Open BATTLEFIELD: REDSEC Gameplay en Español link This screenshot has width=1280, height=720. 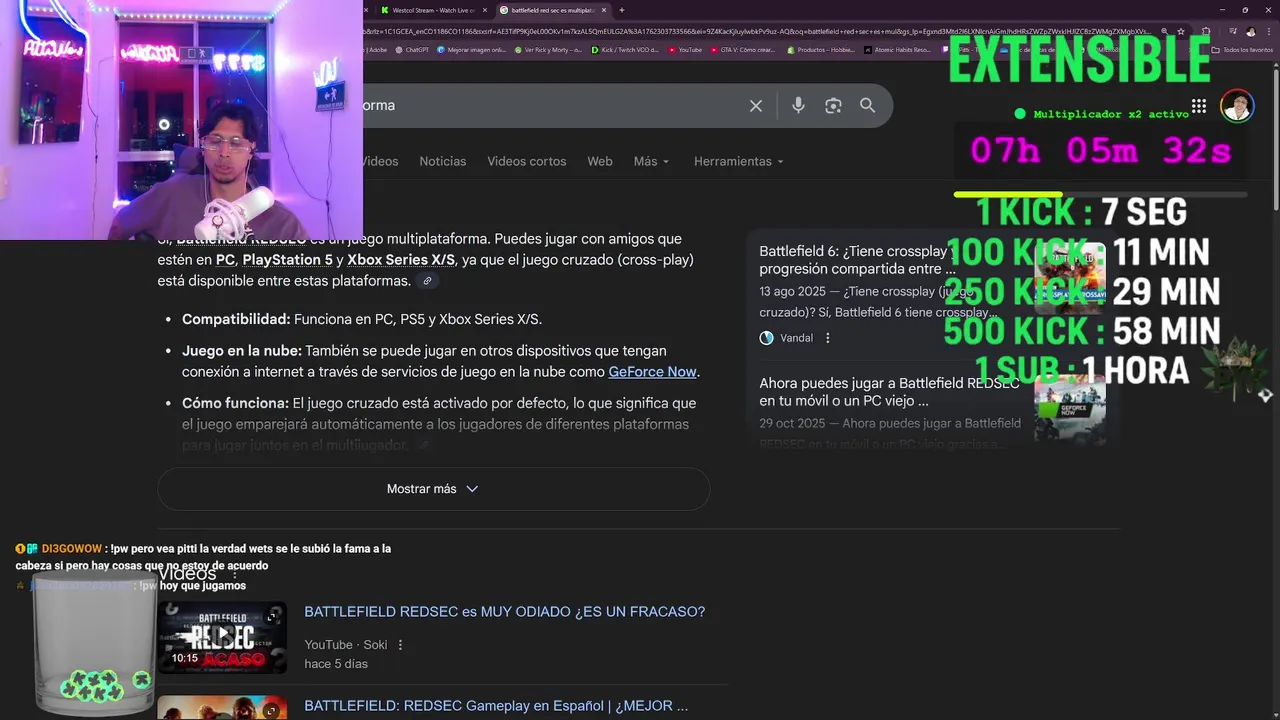pyautogui.click(x=496, y=706)
